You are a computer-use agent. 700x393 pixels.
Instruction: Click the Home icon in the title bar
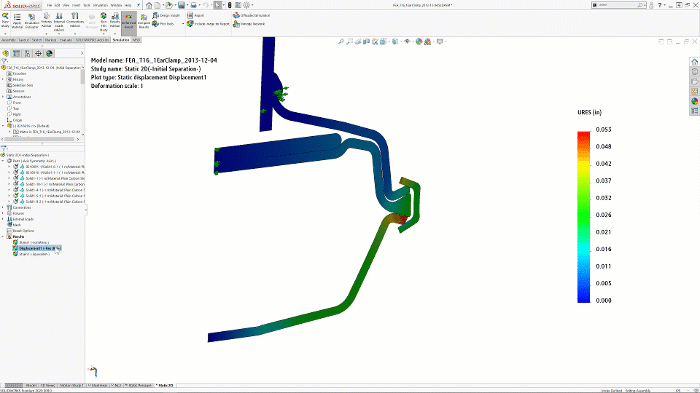149,5
